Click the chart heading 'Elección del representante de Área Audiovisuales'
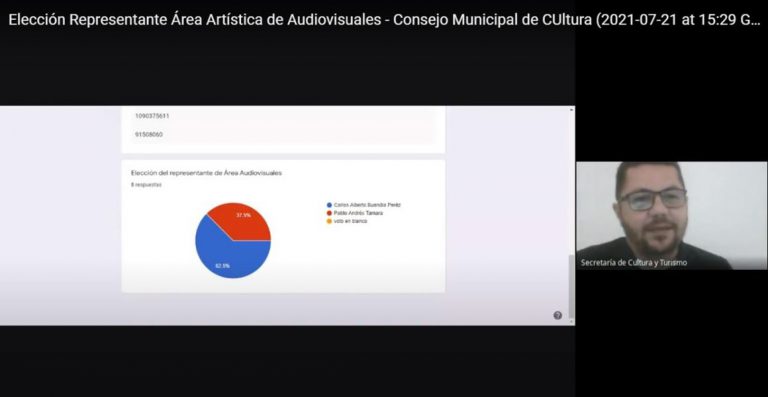Image resolution: width=768 pixels, height=397 pixels. [x=206, y=173]
